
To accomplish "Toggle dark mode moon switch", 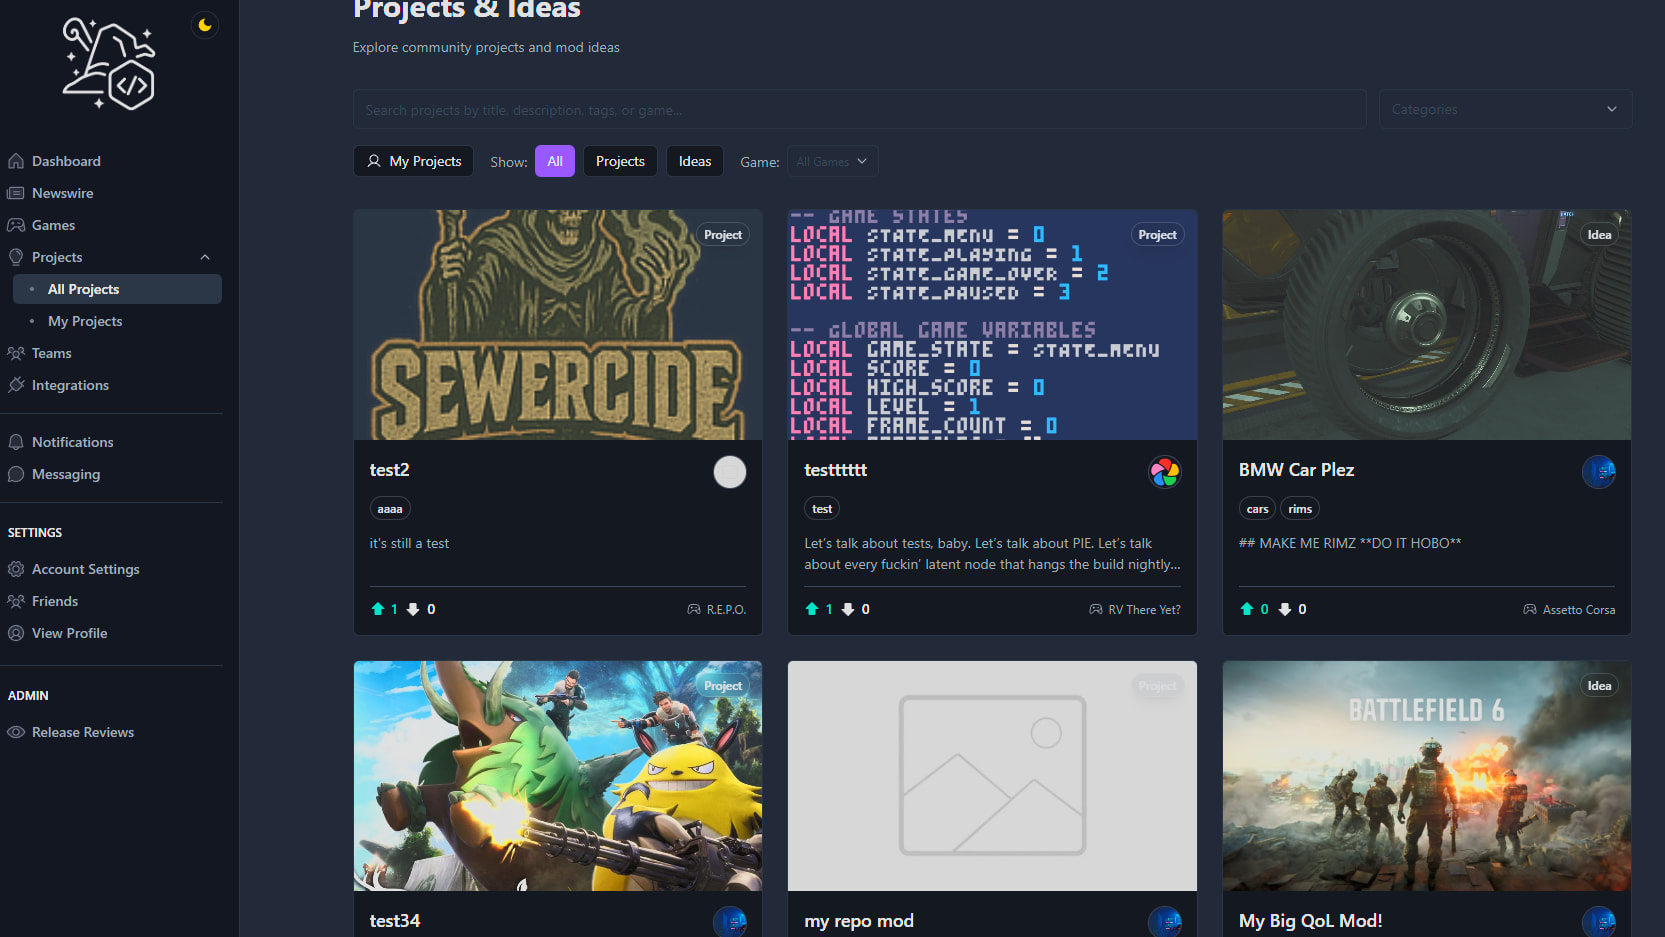I will 205,25.
